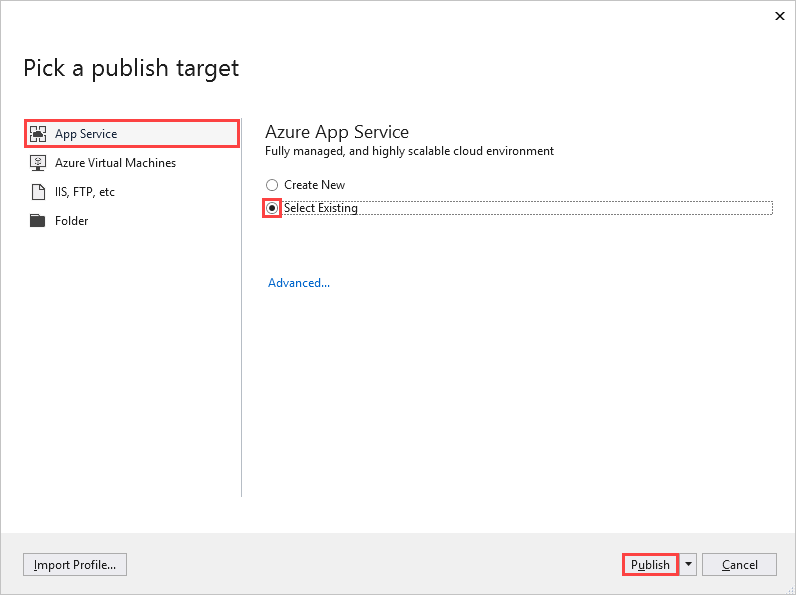Close the dialog with the X button

(779, 16)
